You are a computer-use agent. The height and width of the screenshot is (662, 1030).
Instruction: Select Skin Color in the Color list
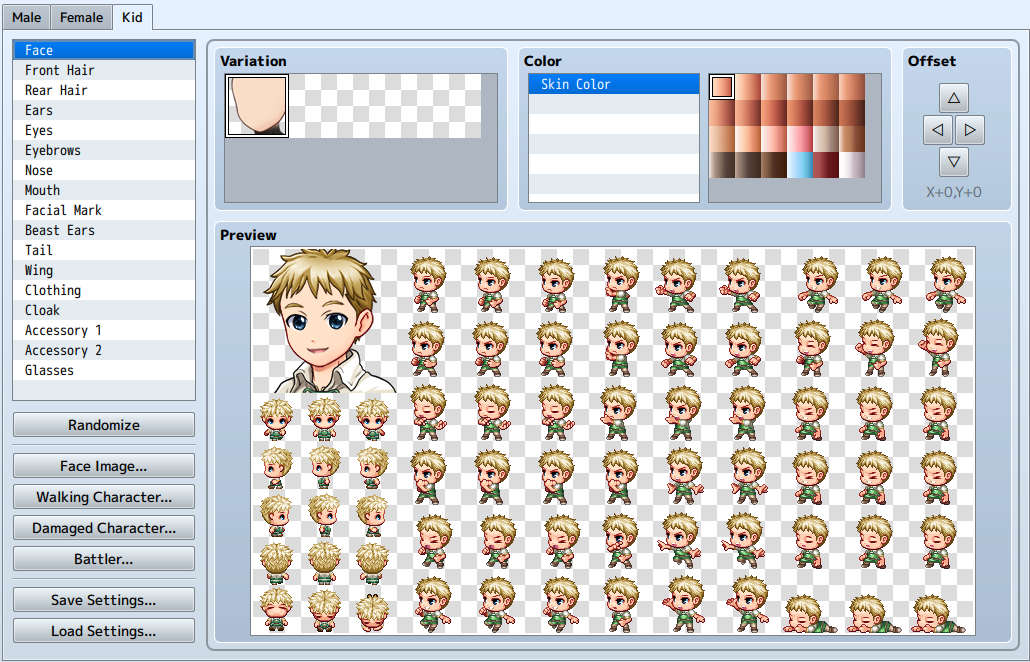[x=614, y=84]
